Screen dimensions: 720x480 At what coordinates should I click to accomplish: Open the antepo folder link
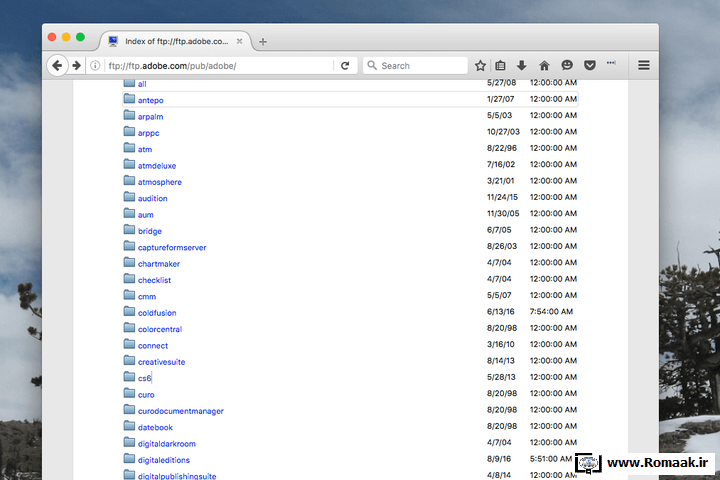click(151, 100)
